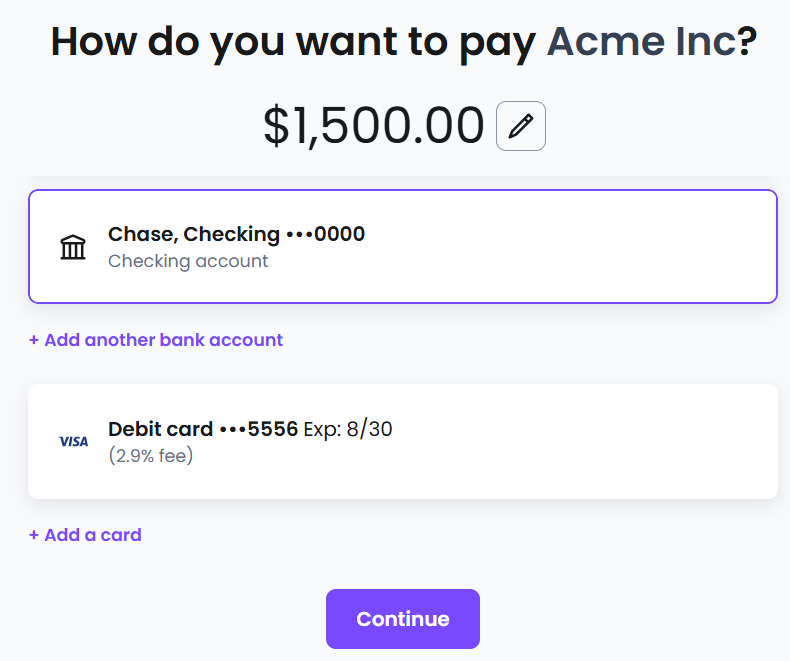The width and height of the screenshot is (790, 661).
Task: Click the Continue button
Action: pyautogui.click(x=403, y=619)
